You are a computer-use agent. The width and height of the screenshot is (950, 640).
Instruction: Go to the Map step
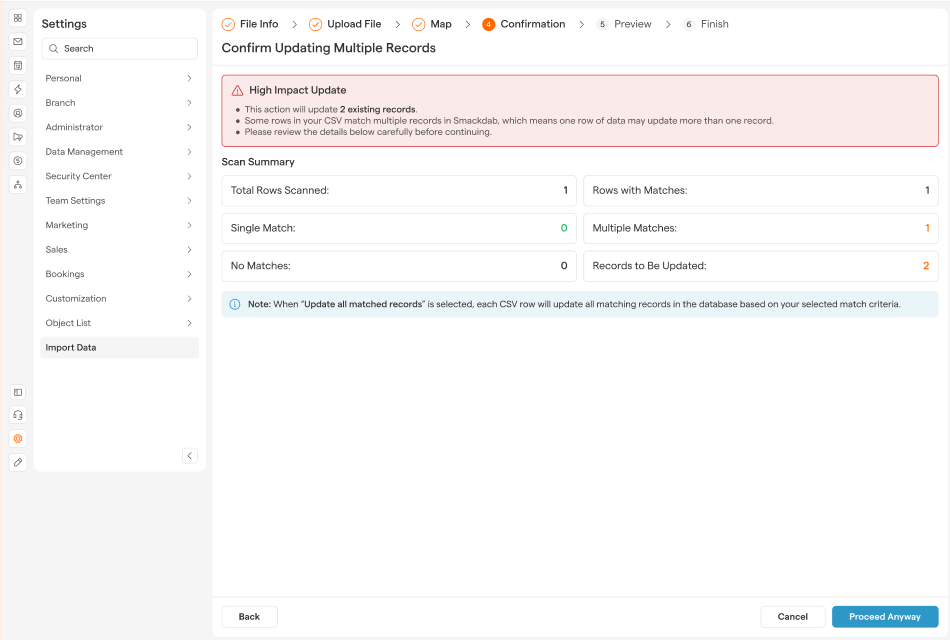click(x=440, y=24)
